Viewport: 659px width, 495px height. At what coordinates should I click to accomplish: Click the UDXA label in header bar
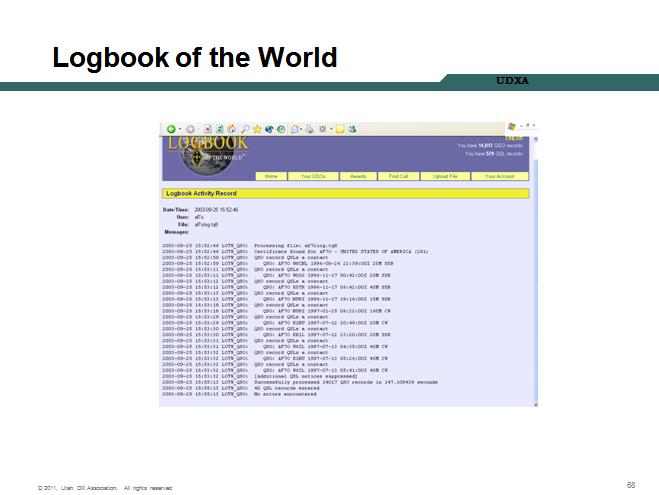[x=512, y=80]
